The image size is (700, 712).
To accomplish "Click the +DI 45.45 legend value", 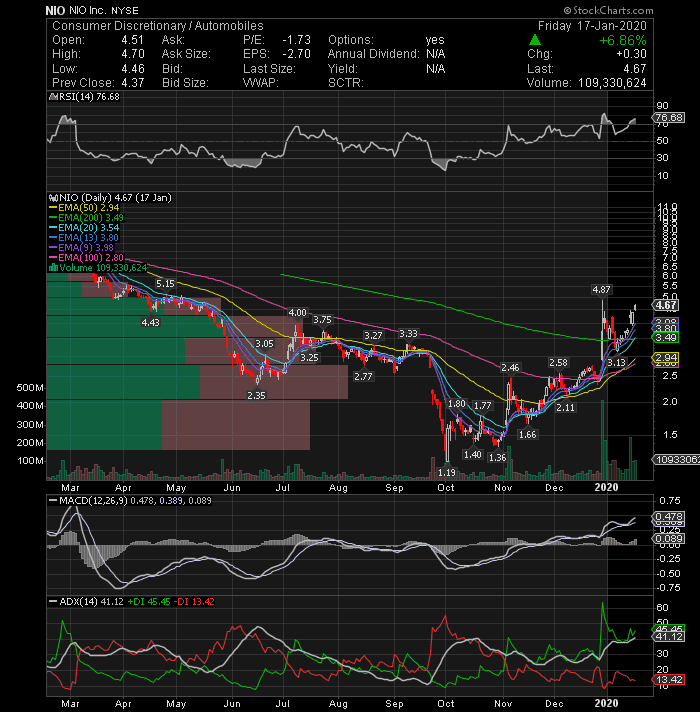I will point(149,602).
